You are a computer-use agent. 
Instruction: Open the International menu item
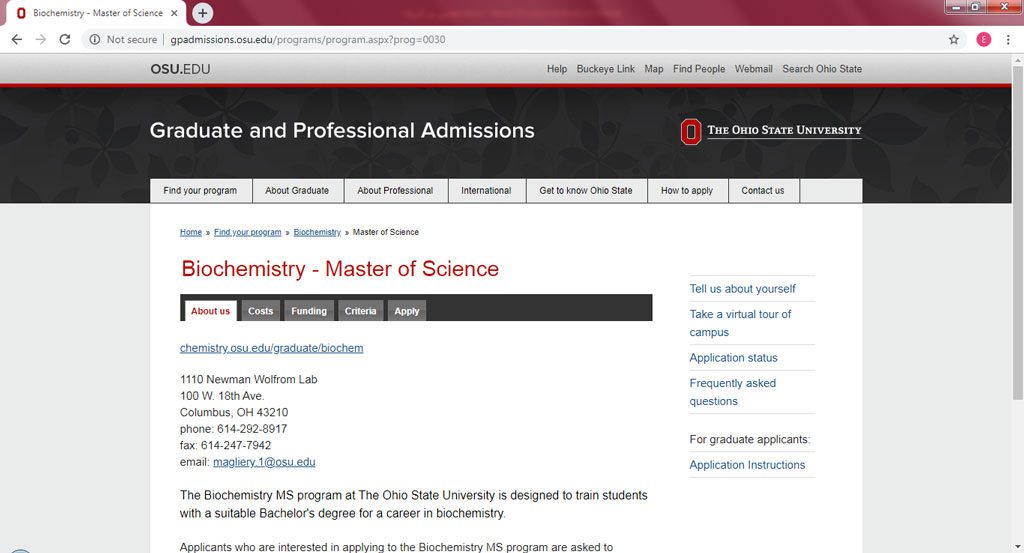click(486, 191)
